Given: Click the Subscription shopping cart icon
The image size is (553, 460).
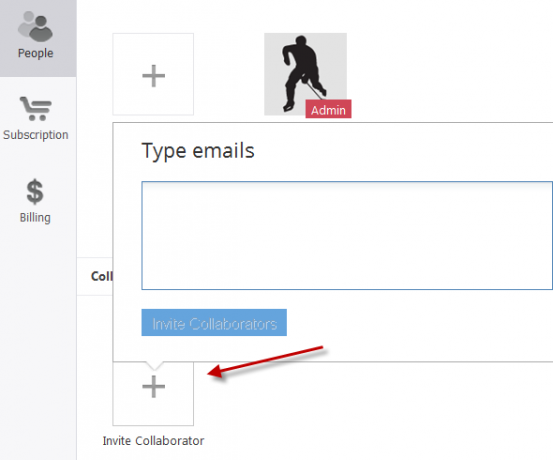Looking at the screenshot, I should [x=36, y=109].
